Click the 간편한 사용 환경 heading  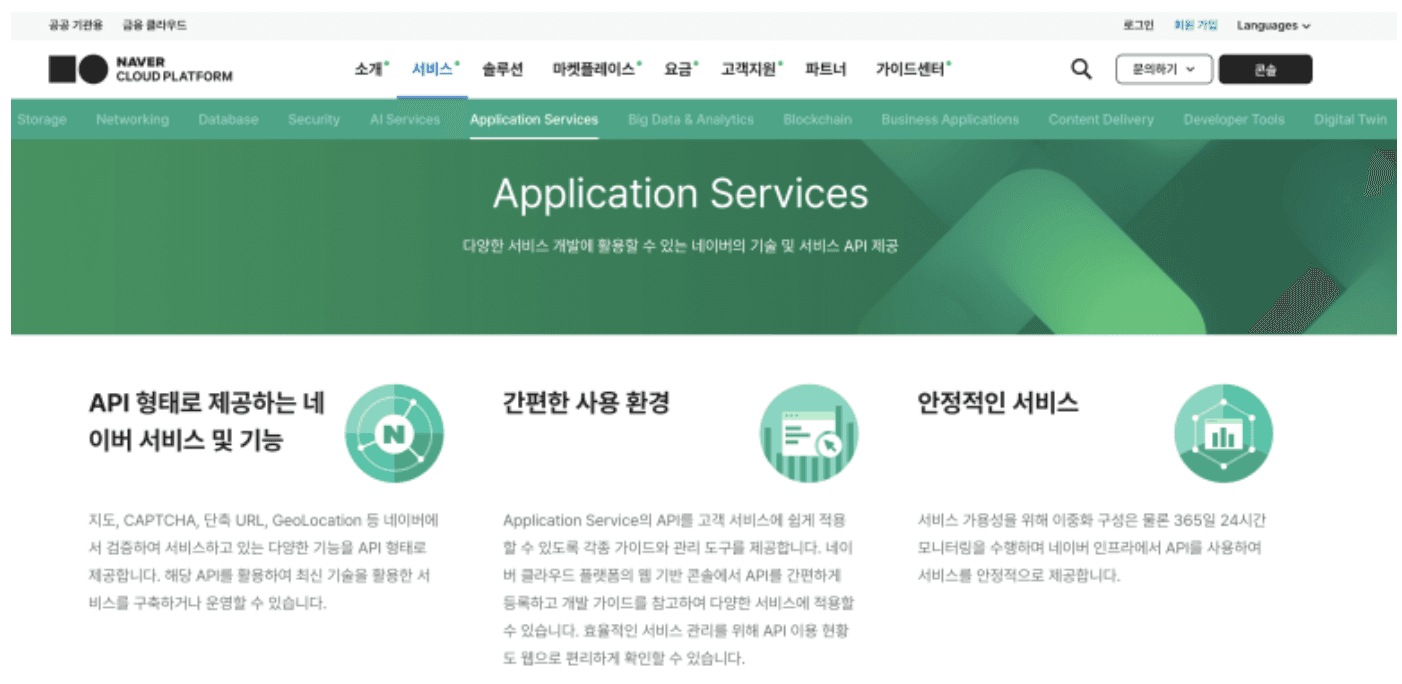pyautogui.click(x=586, y=403)
